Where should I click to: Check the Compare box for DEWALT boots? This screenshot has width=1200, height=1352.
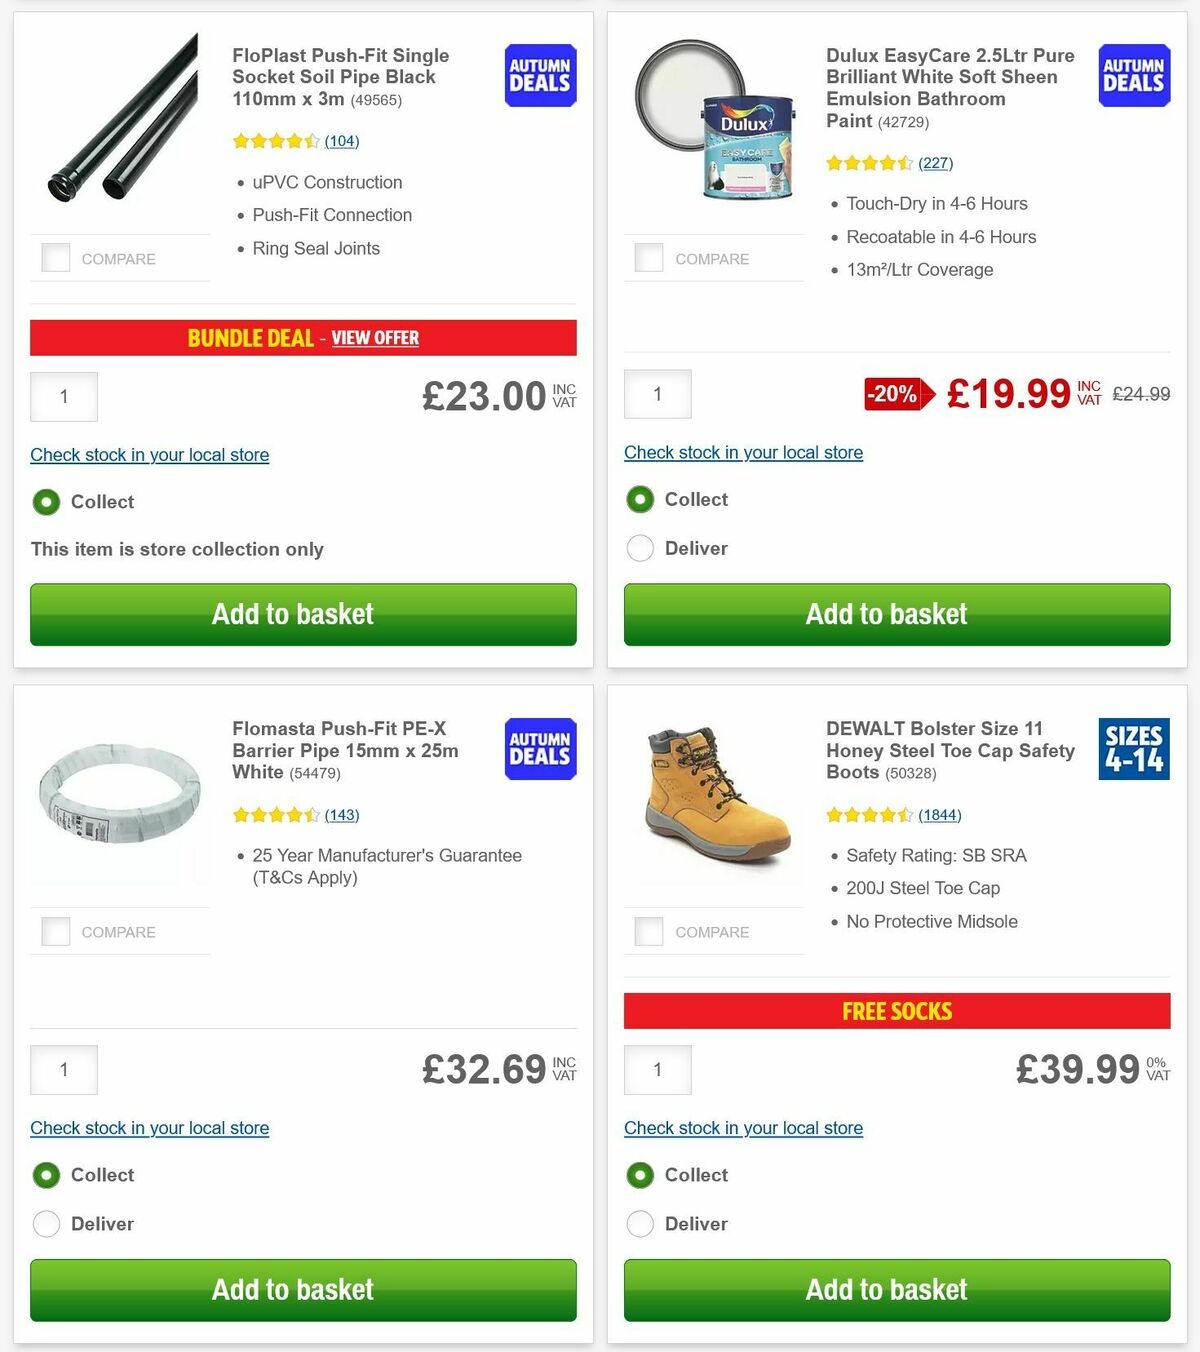click(x=649, y=931)
